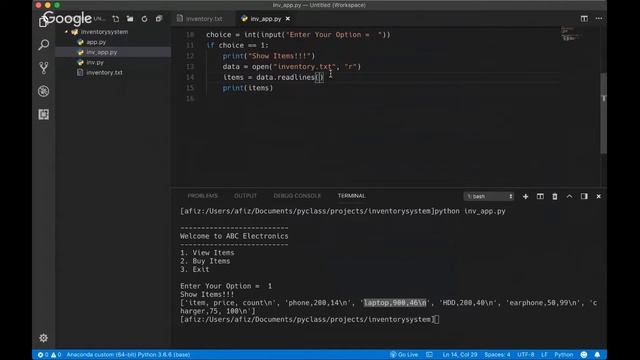
Task: Close the inv_app.py editor tab
Action: [288, 19]
